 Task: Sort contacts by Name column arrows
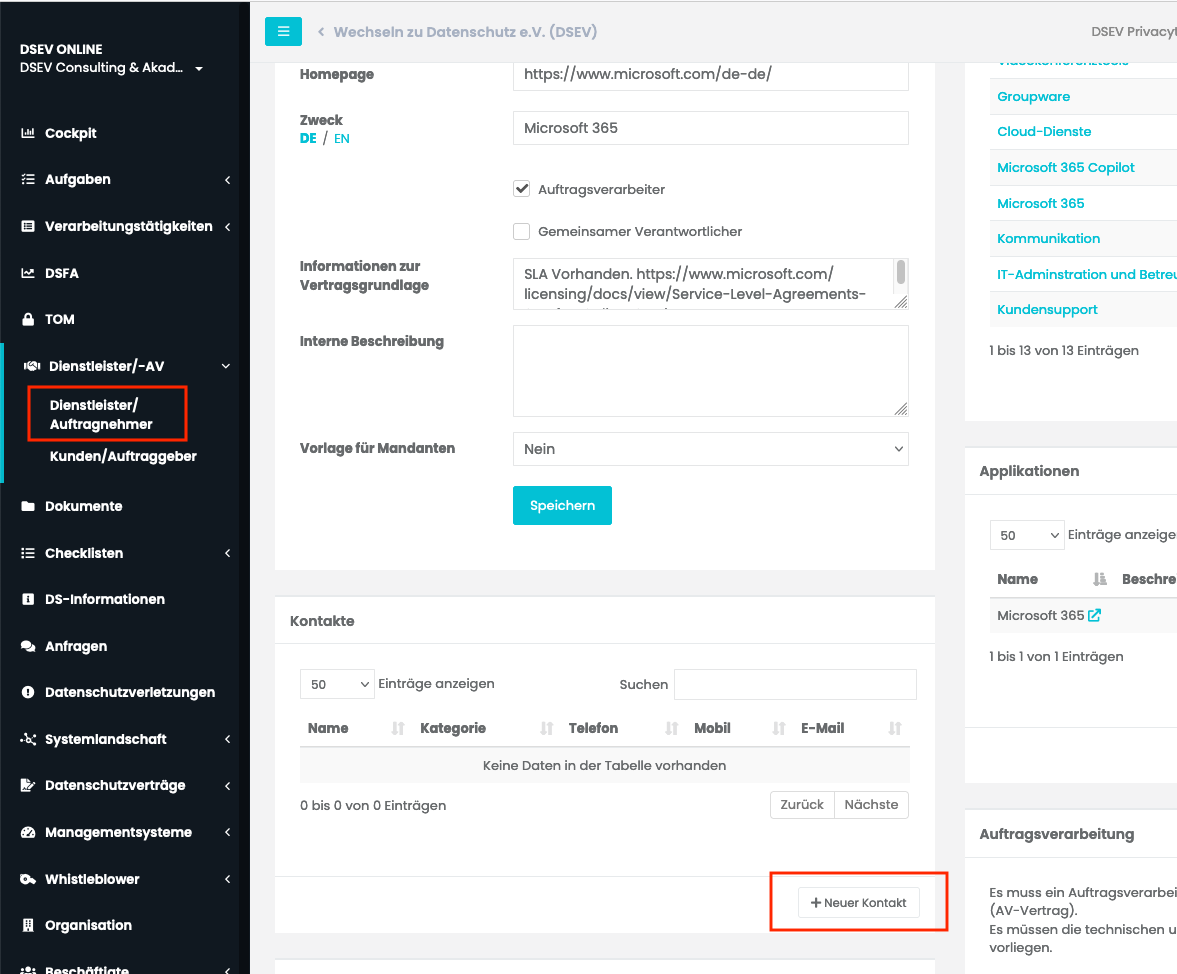pyautogui.click(x=398, y=728)
